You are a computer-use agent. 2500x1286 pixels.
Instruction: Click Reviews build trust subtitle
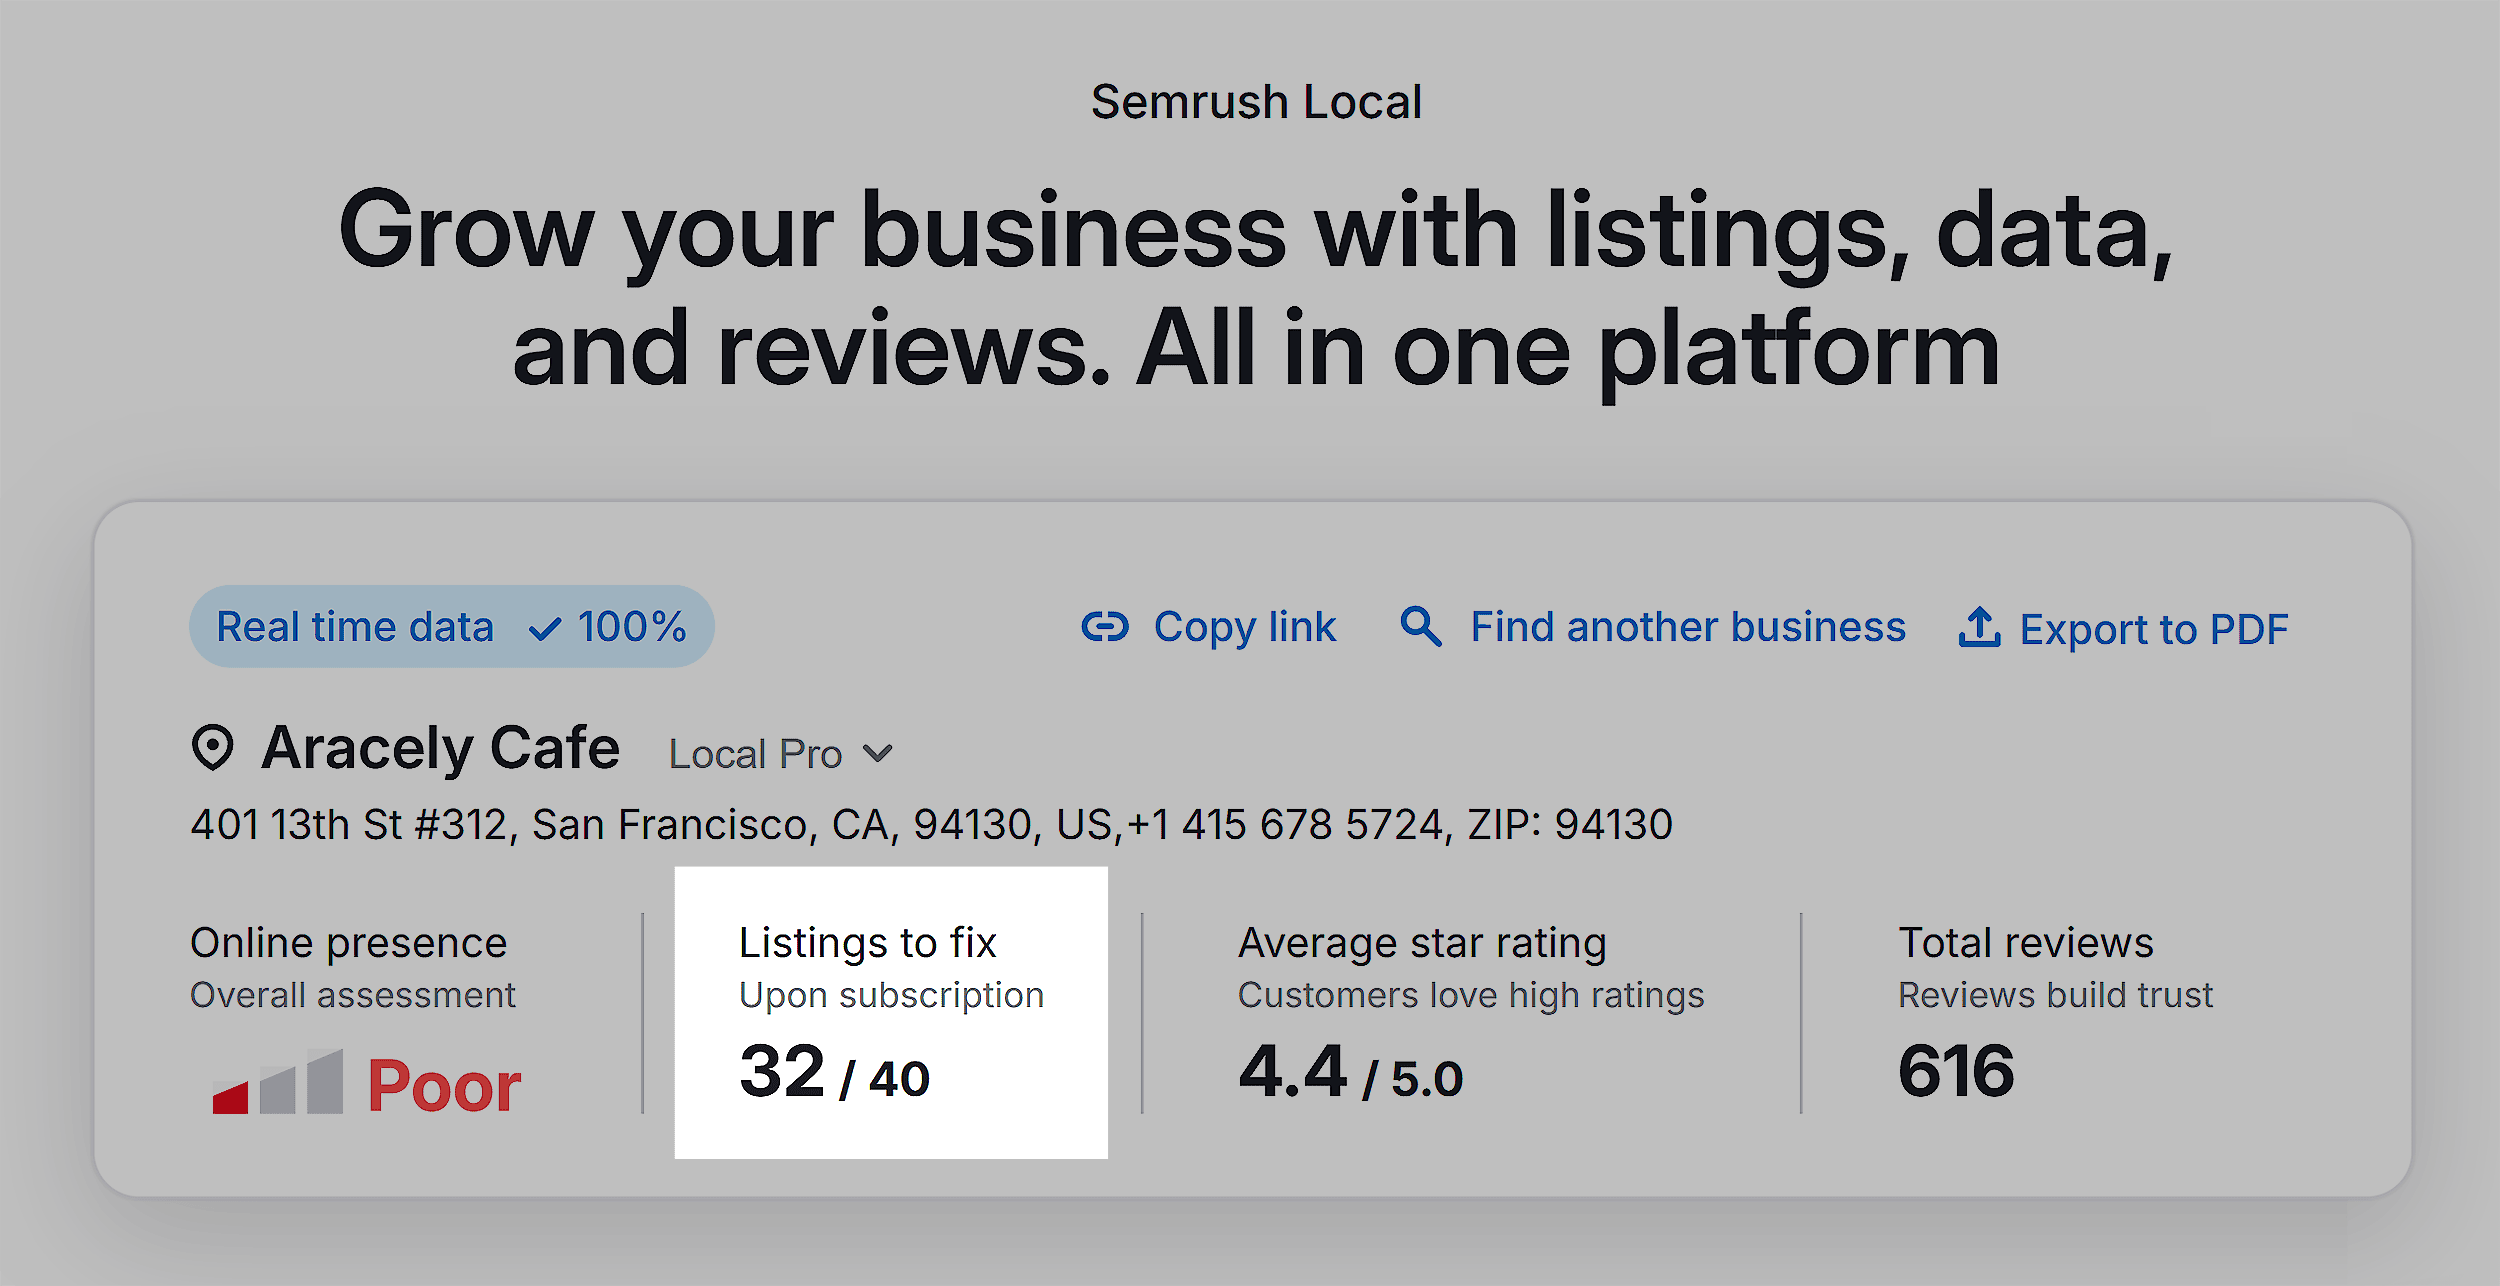[2055, 995]
